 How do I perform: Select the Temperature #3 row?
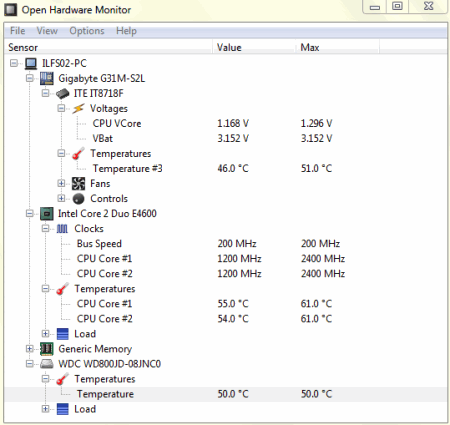click(226, 168)
